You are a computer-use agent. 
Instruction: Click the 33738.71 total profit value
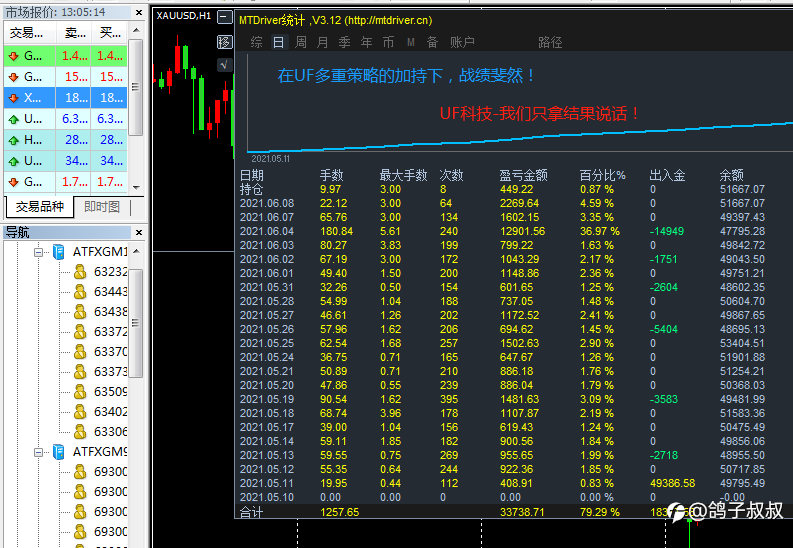[x=522, y=512]
